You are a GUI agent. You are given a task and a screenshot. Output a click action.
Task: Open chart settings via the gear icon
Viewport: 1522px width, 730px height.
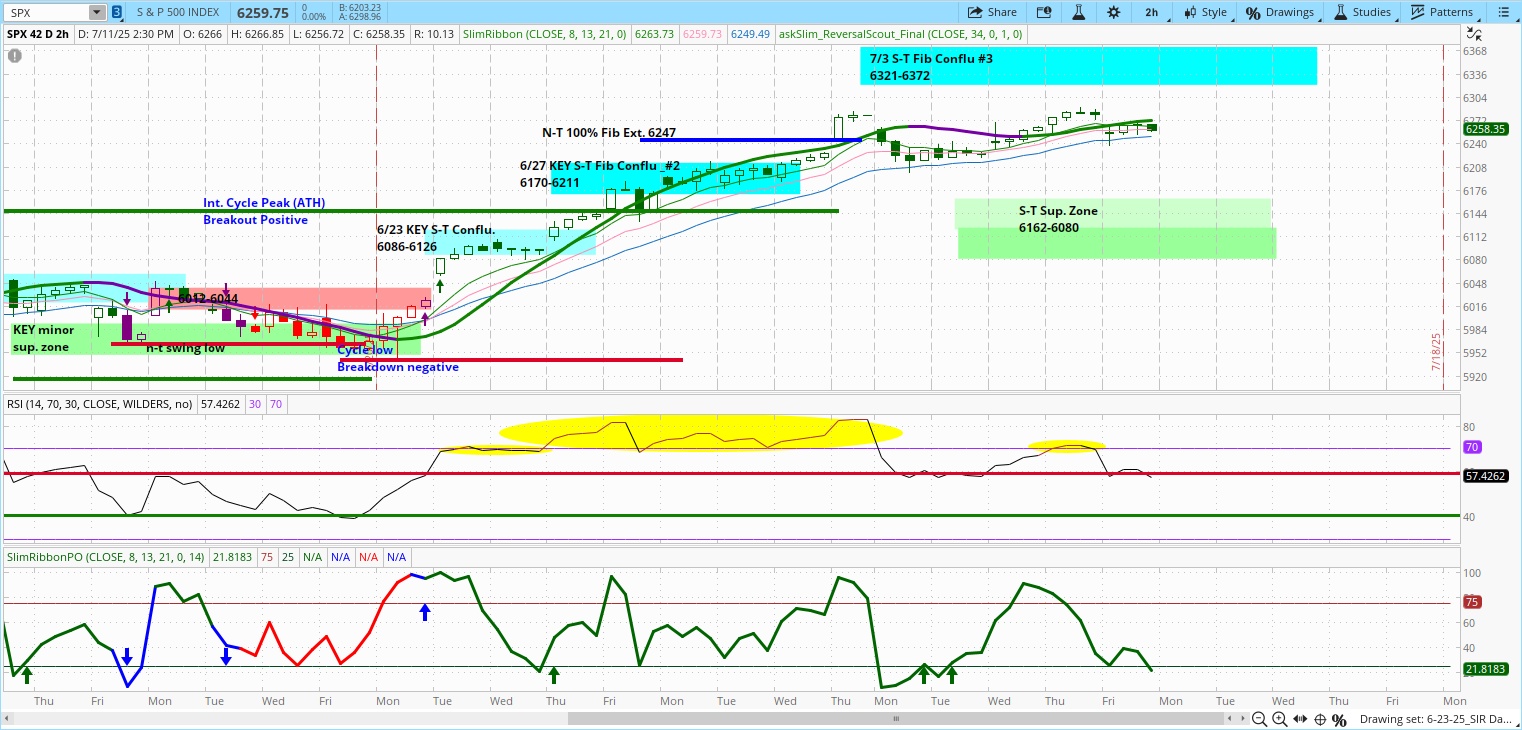[x=1113, y=12]
